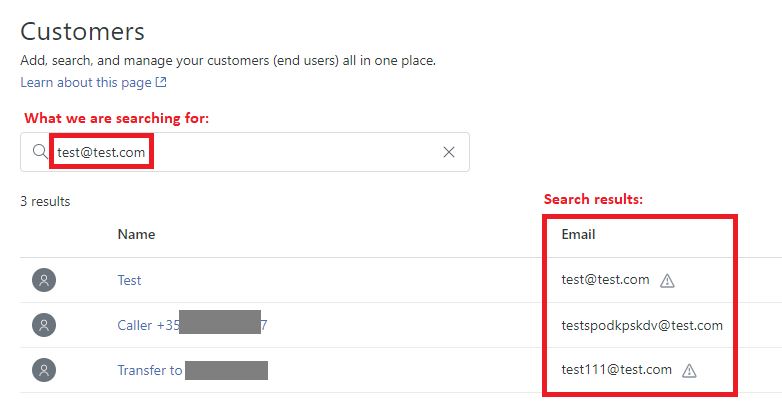
Task: Select the testspodkpskdv@test.com email cell
Action: tap(641, 325)
